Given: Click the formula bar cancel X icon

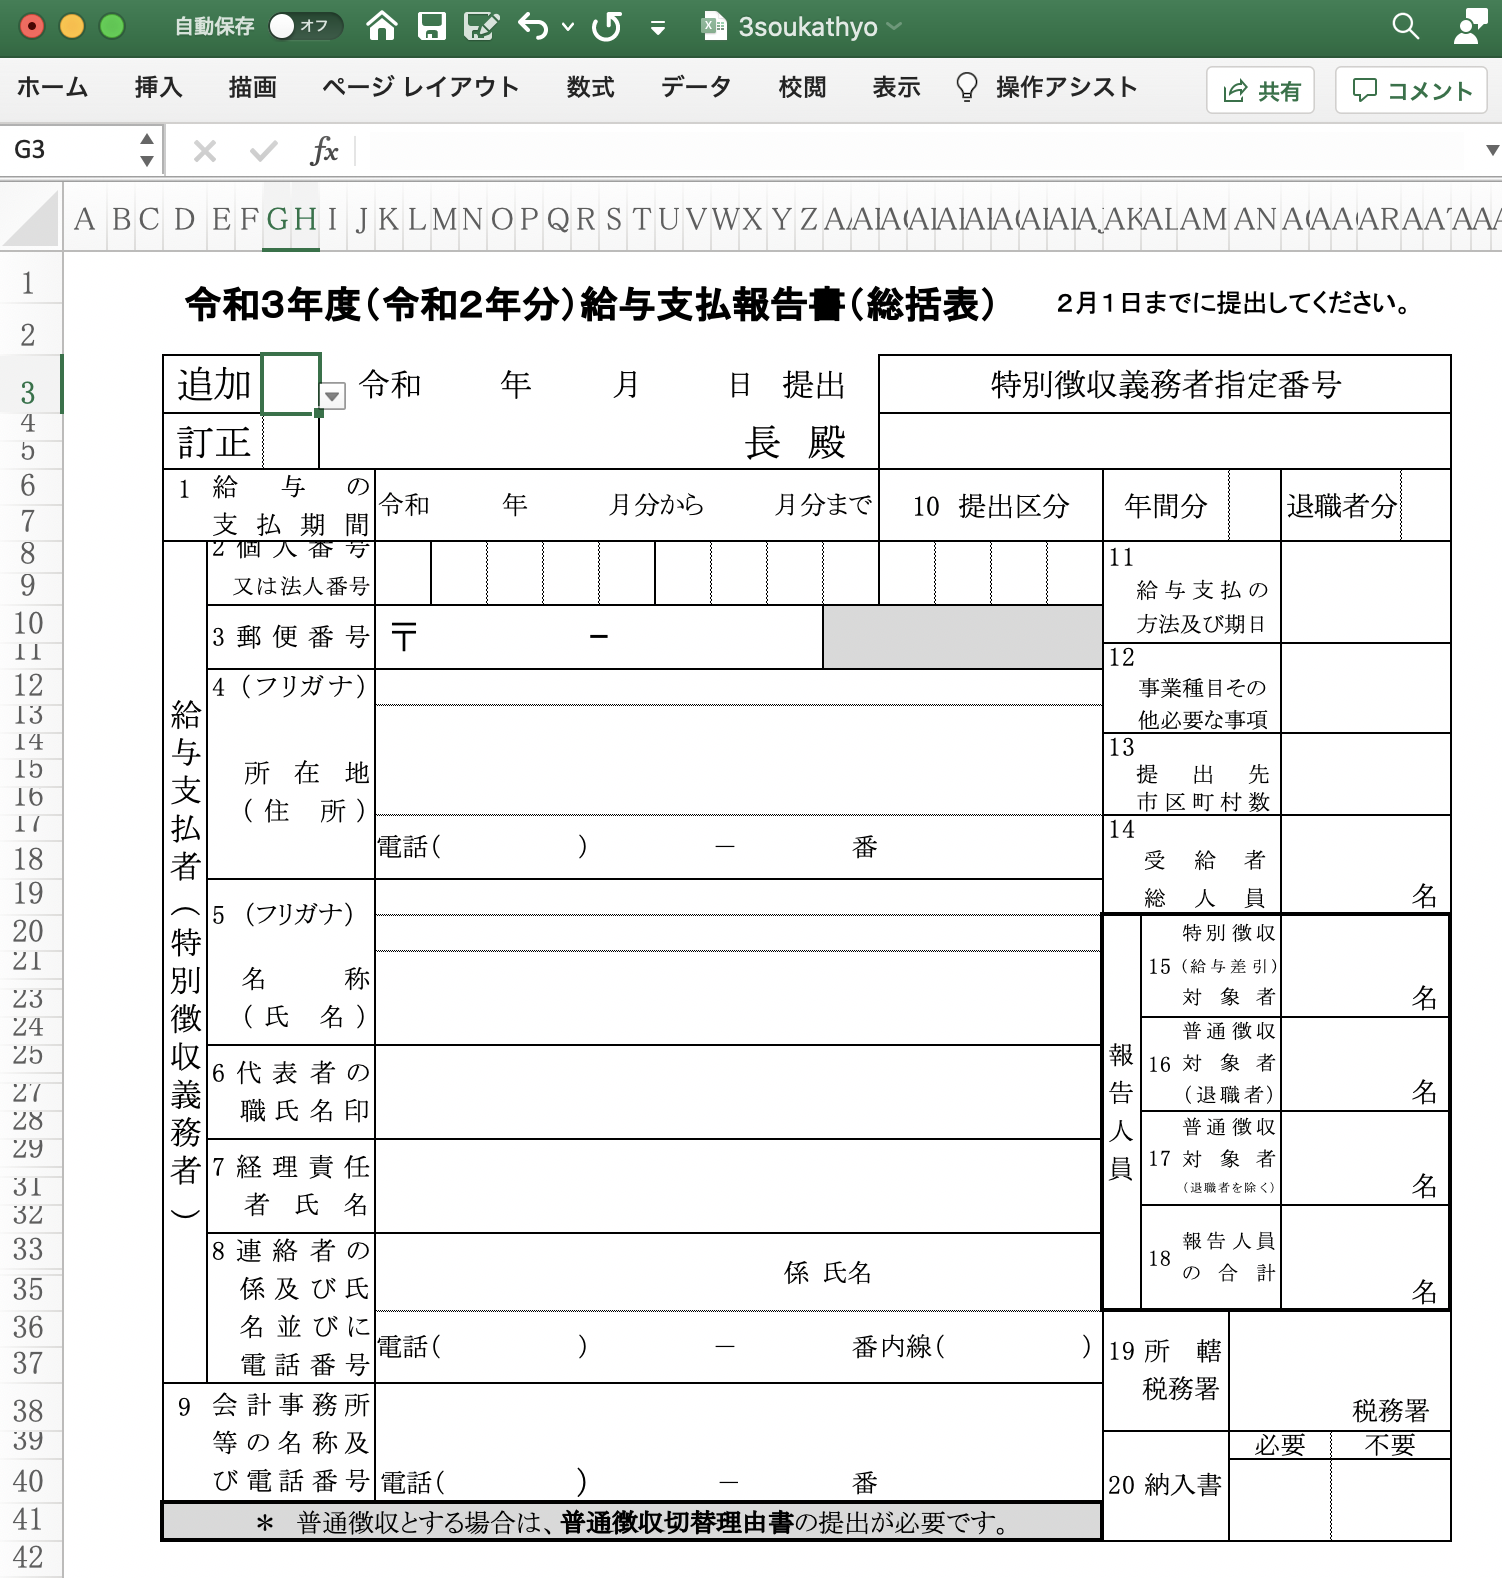Looking at the screenshot, I should pyautogui.click(x=204, y=151).
